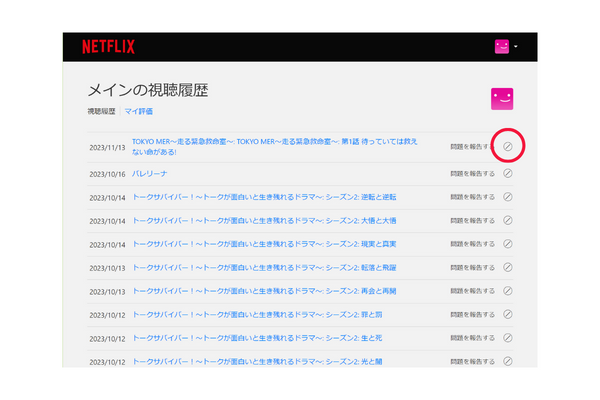Click the hide icon for 大悟と大悟 episode

tap(507, 220)
